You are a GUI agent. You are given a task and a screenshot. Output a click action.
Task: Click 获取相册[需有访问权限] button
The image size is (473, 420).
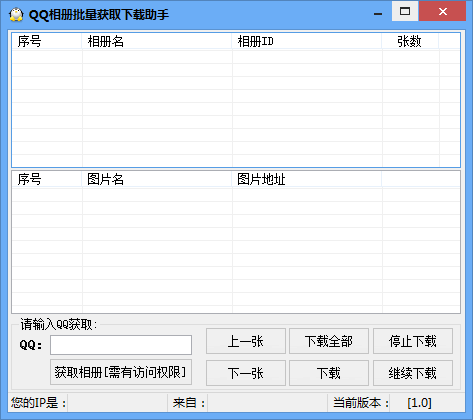coord(121,372)
